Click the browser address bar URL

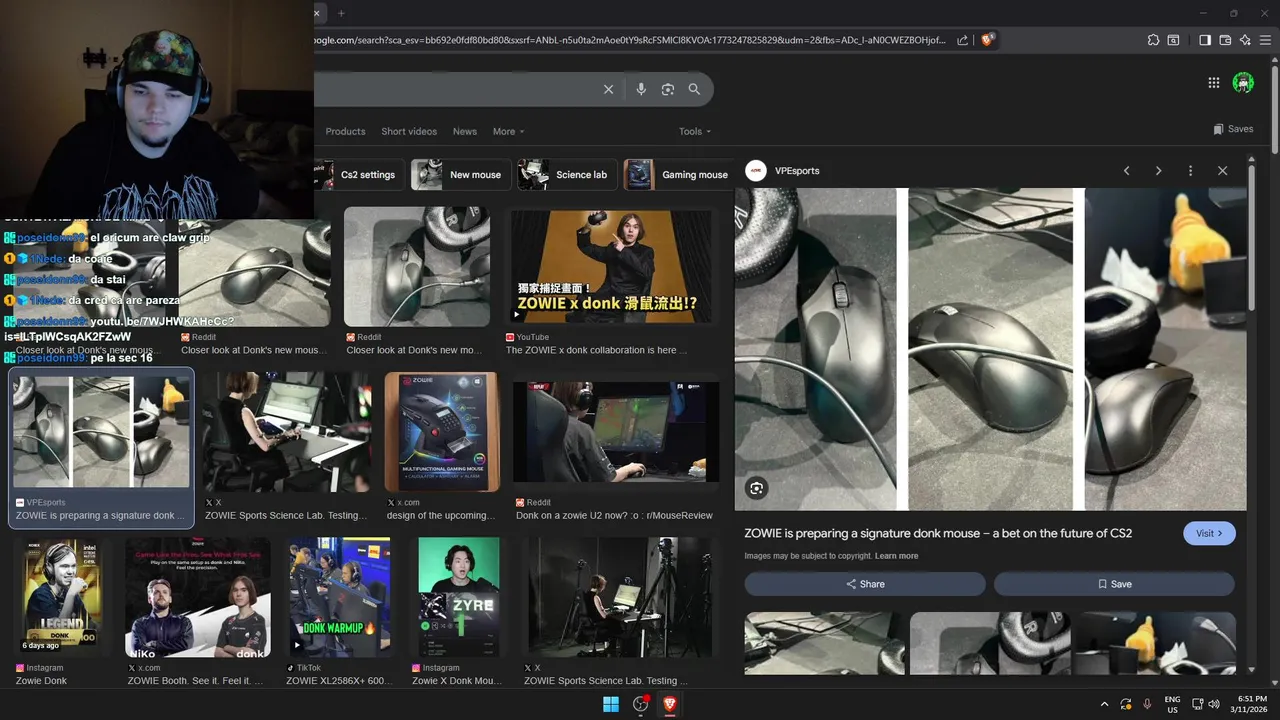[x=630, y=40]
